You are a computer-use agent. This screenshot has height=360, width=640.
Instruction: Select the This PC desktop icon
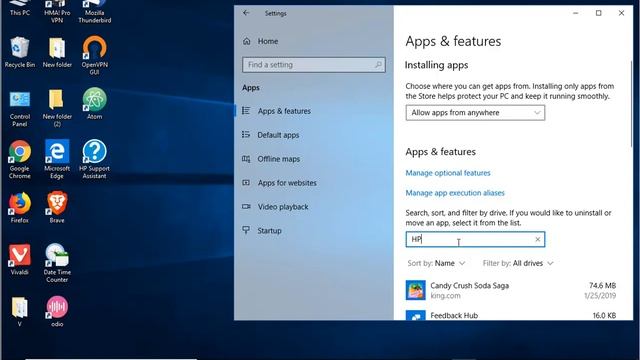(x=20, y=8)
